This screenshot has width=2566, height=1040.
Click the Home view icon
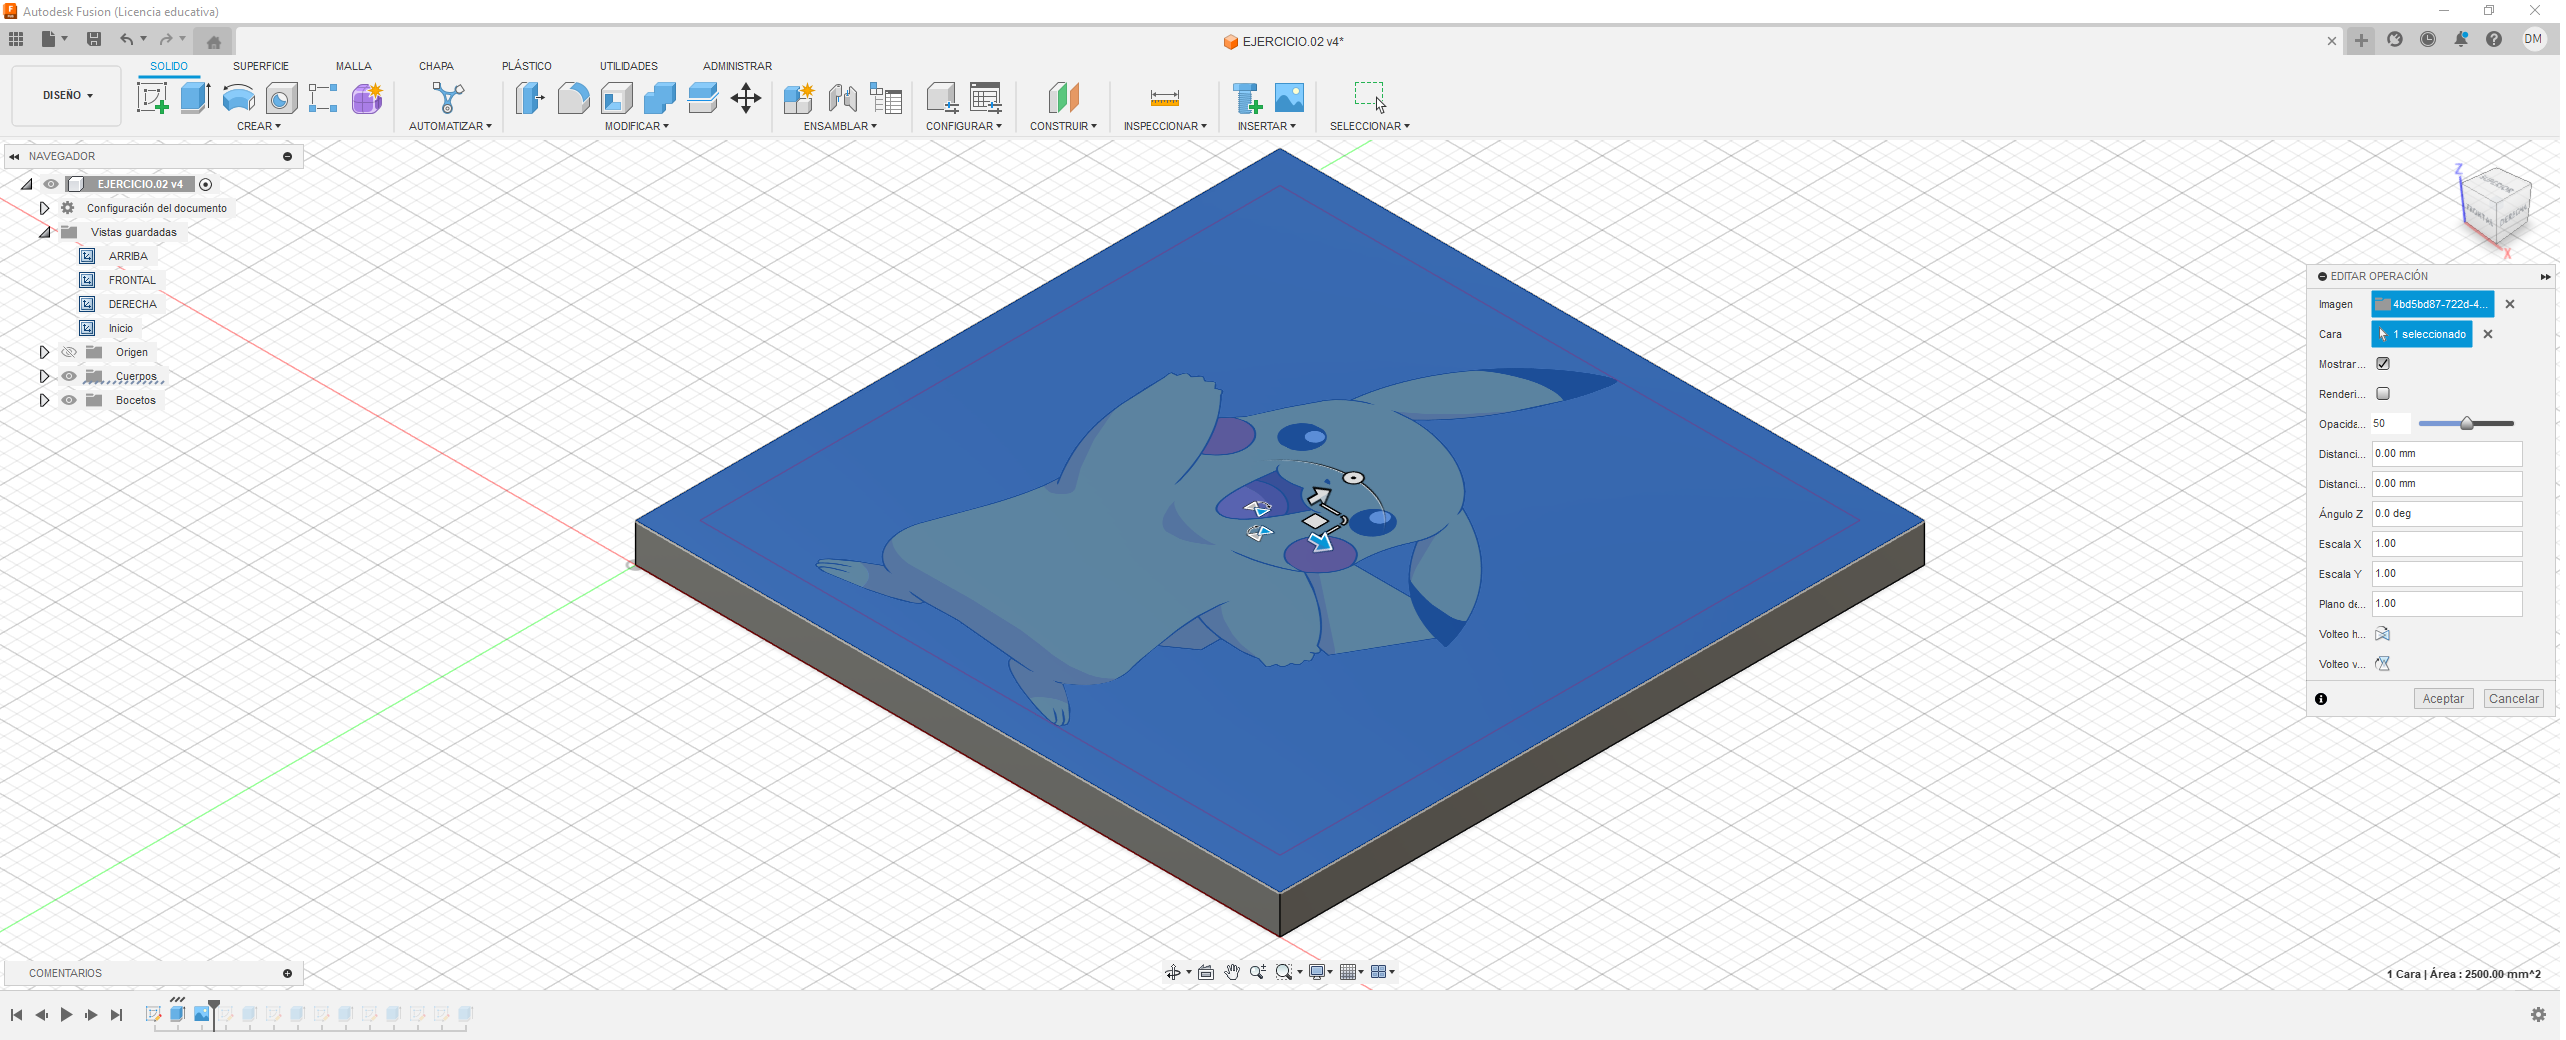click(x=214, y=42)
